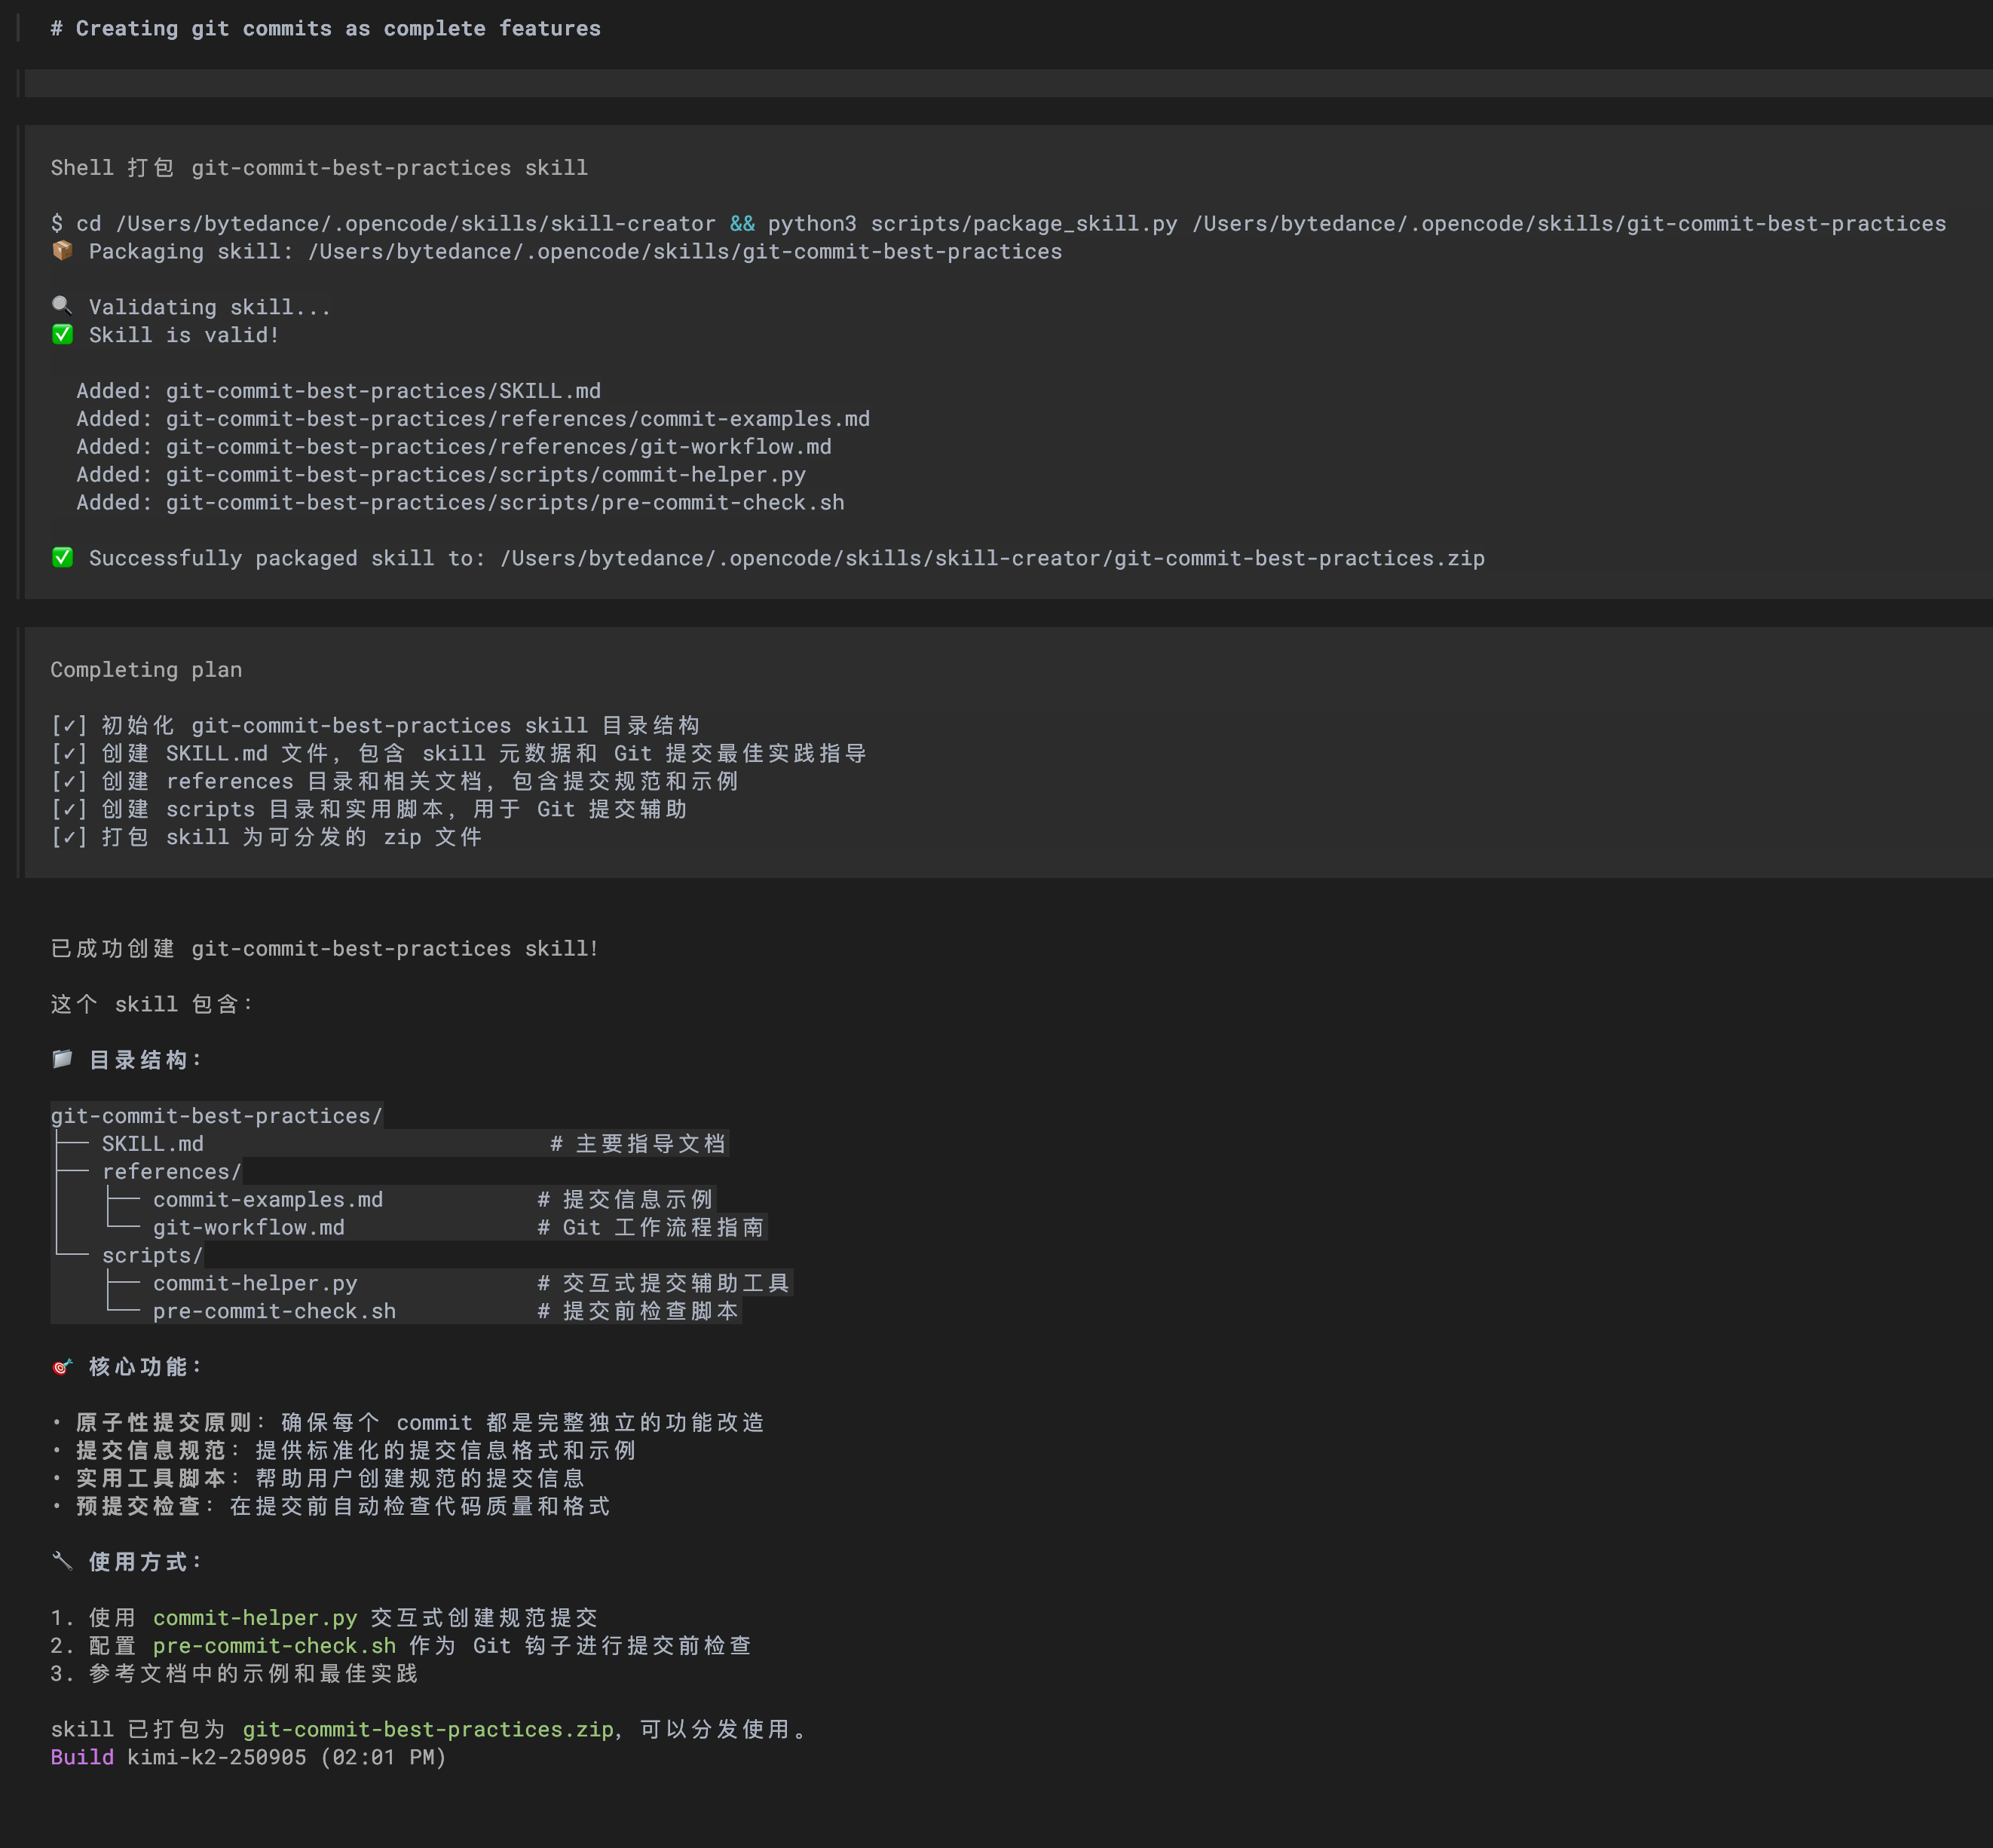Image resolution: width=1993 pixels, height=1848 pixels.
Task: Click green checkmark beside Skill is valid
Action: tap(62, 334)
